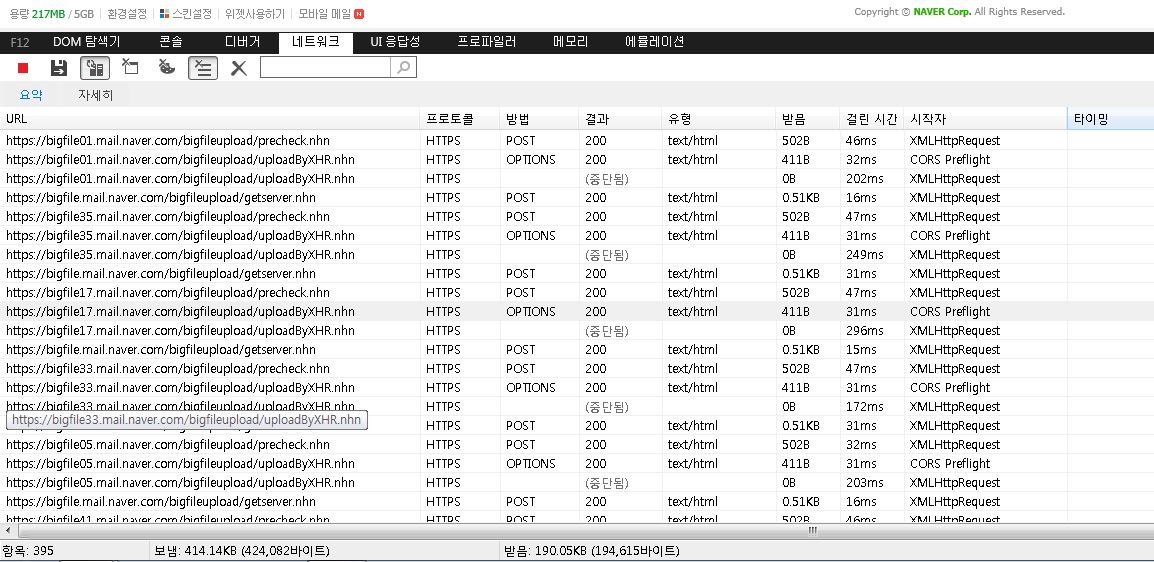Select the bigfile01 precheck.nhn request row
The image size is (1154, 562).
[577, 140]
